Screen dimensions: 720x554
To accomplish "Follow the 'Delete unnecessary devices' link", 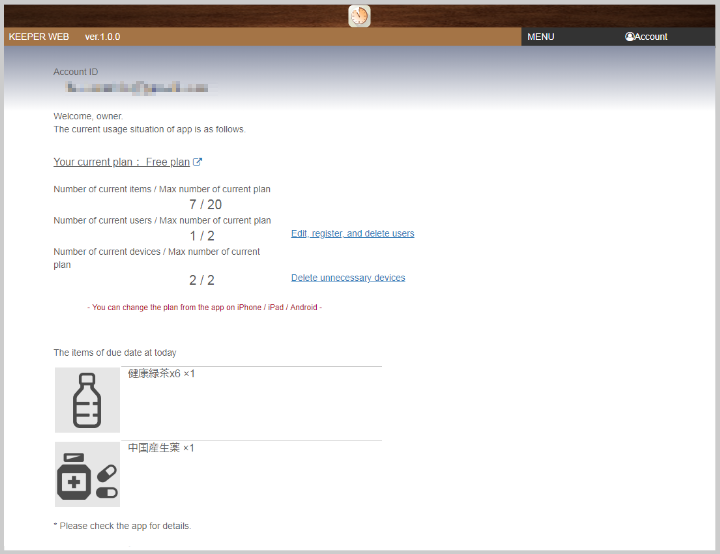I will pos(348,277).
